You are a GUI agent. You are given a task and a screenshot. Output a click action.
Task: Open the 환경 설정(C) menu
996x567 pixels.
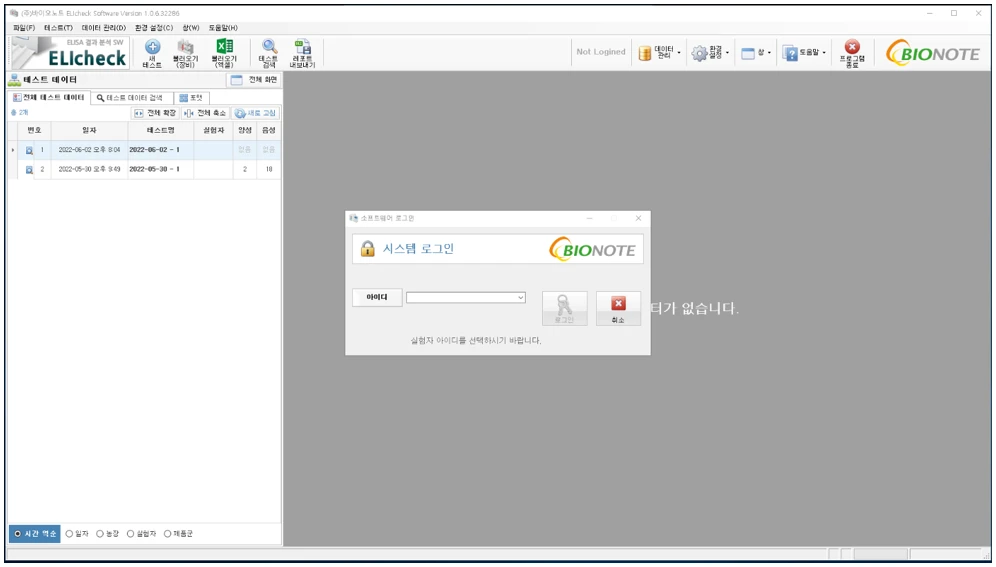tap(154, 28)
